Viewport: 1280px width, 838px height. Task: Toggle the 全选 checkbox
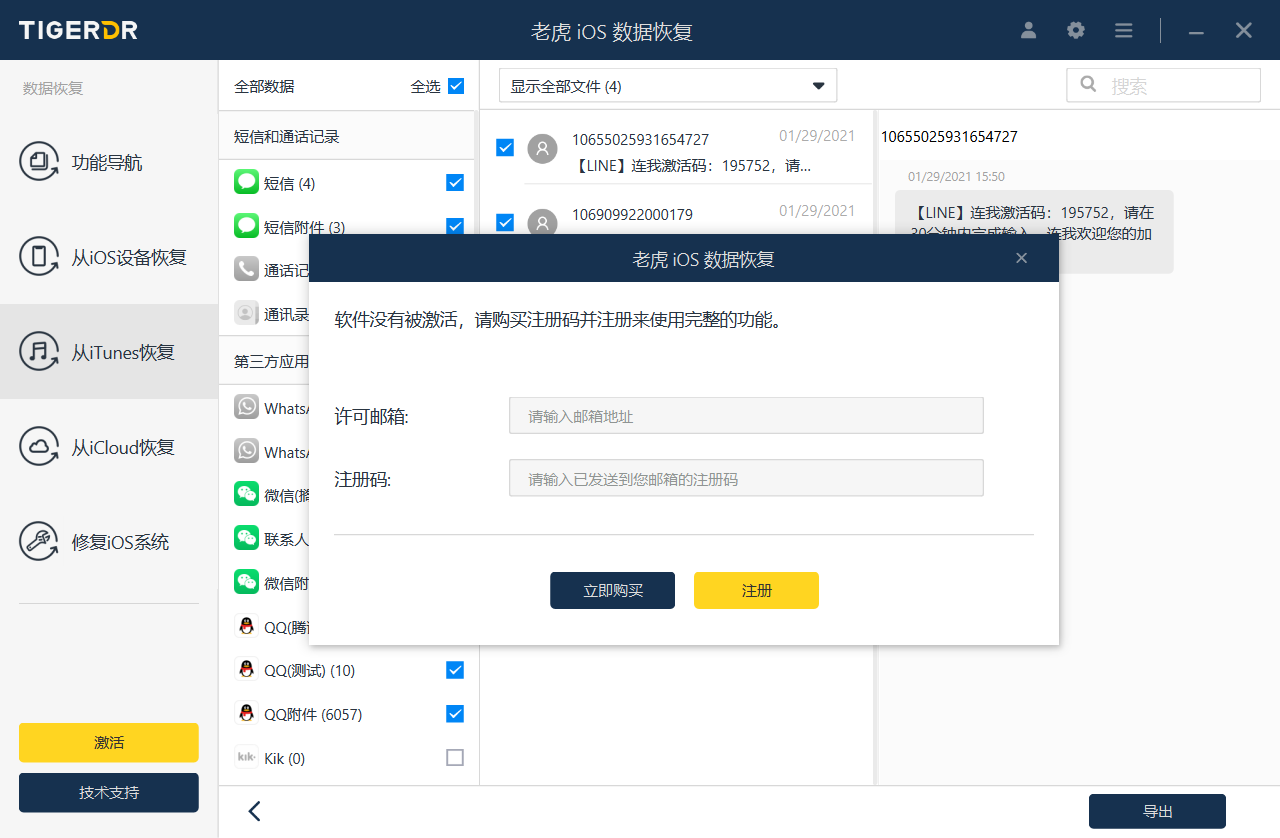(x=456, y=86)
